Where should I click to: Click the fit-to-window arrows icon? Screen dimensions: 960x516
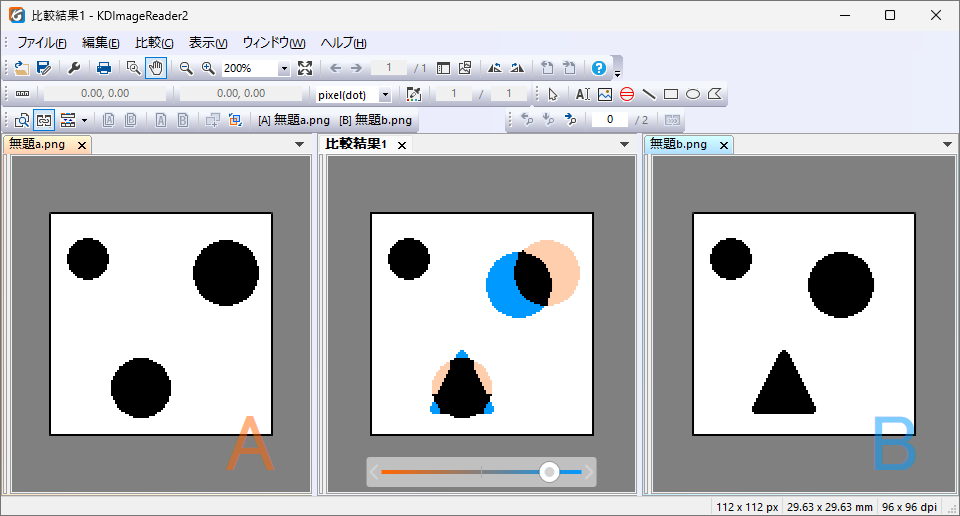[x=305, y=68]
